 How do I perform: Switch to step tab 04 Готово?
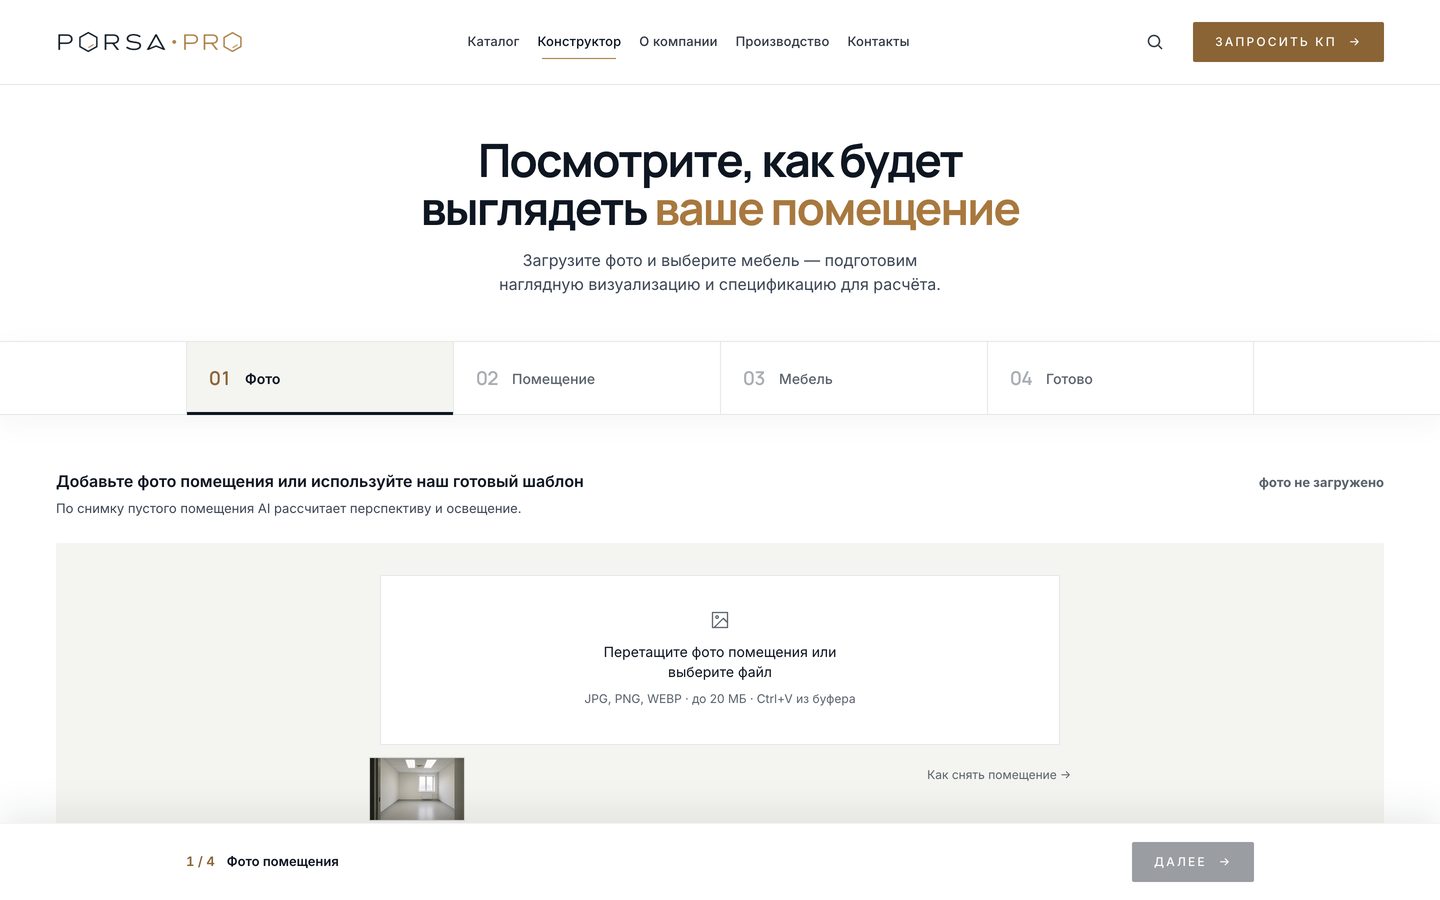coord(1120,378)
